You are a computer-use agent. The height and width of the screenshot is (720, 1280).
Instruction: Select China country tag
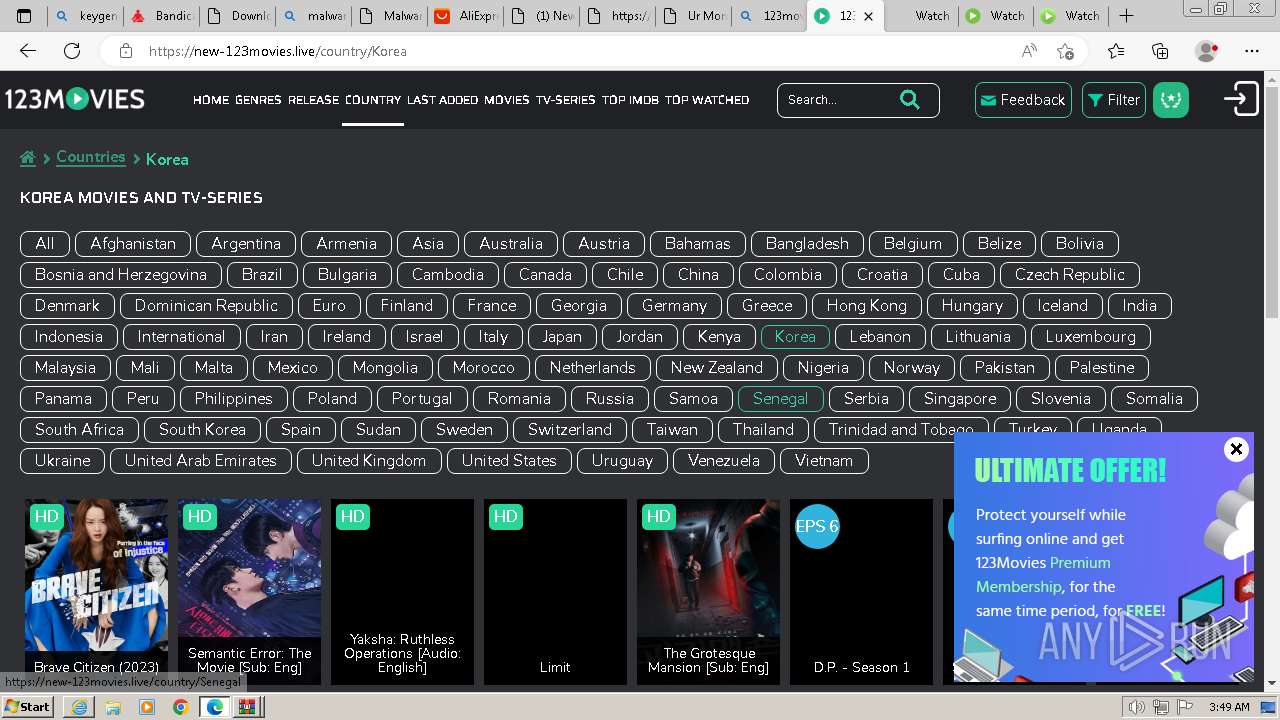coord(698,275)
